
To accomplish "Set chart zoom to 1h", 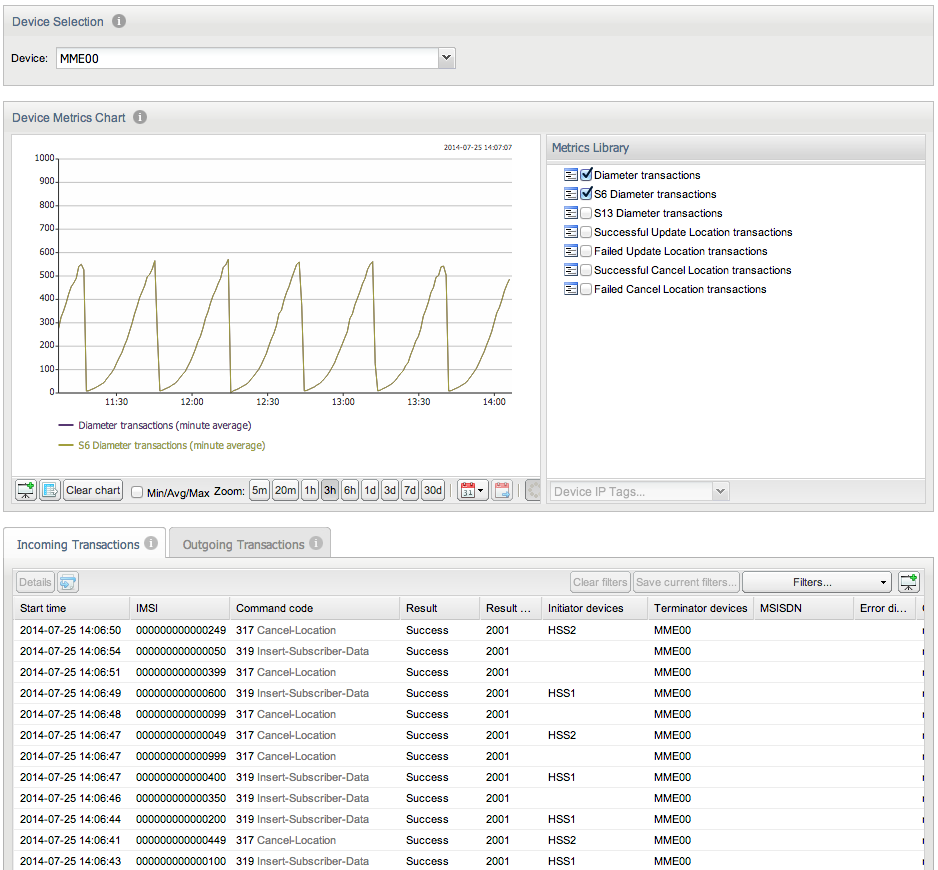I will [x=310, y=490].
